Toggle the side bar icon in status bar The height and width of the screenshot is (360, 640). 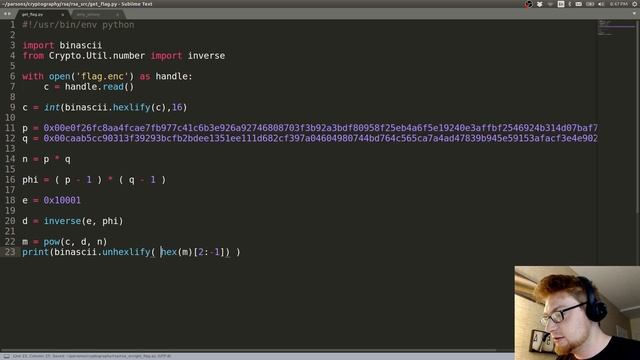7,356
